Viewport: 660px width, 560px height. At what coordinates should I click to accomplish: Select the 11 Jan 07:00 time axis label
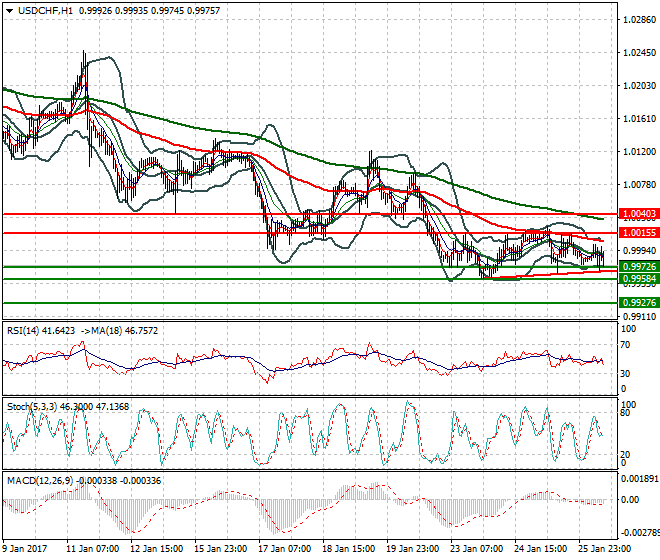coord(95,549)
